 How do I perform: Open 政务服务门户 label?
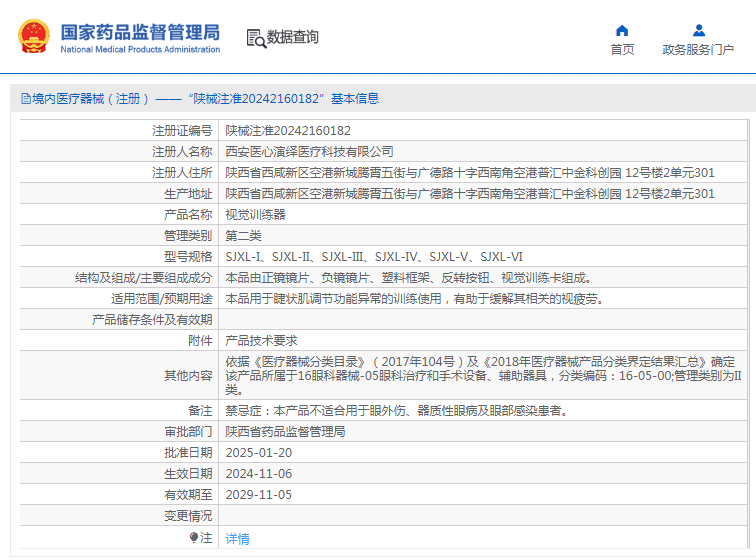click(x=698, y=50)
